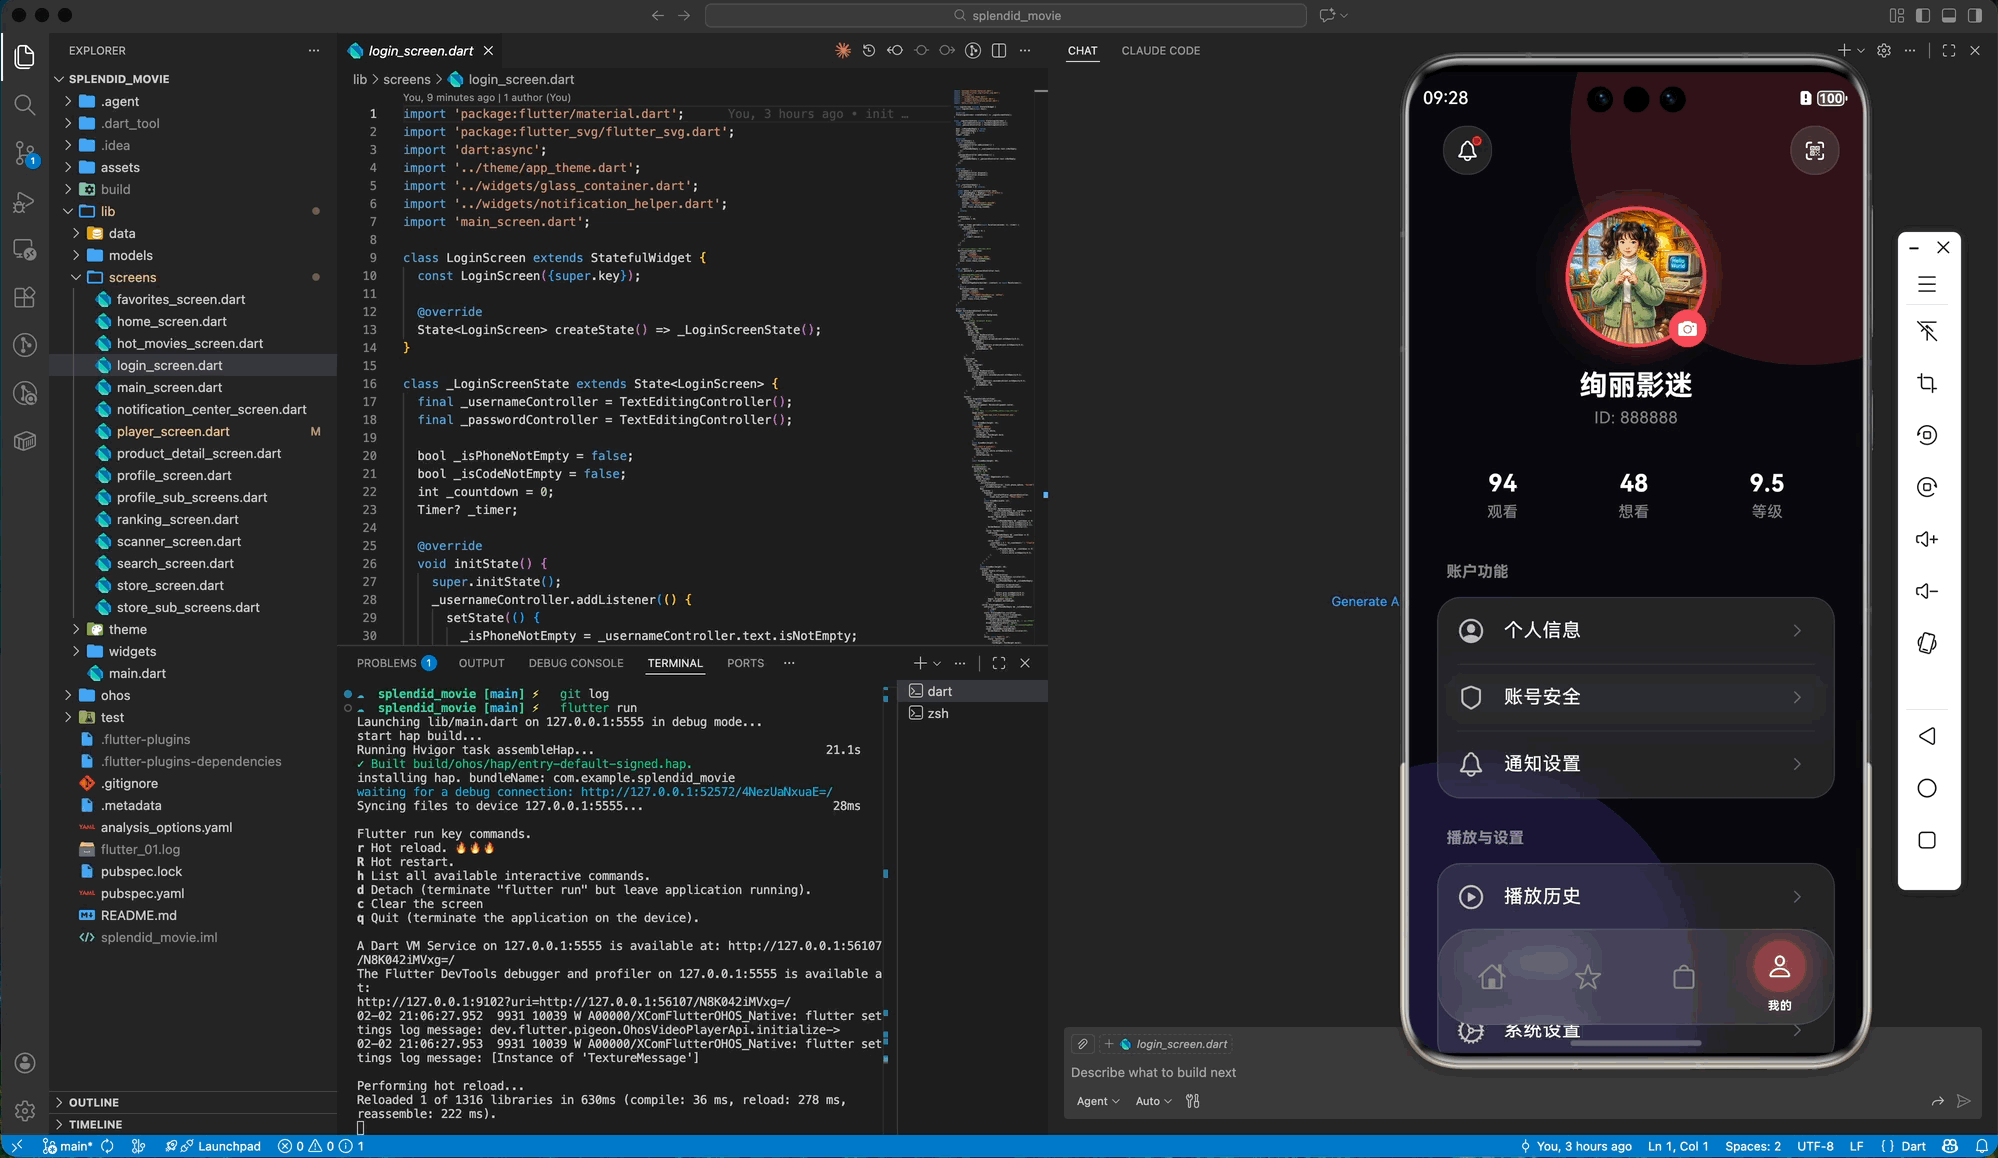Switch to the CLAUDE CODE tab
This screenshot has width=1998, height=1158.
(x=1160, y=51)
